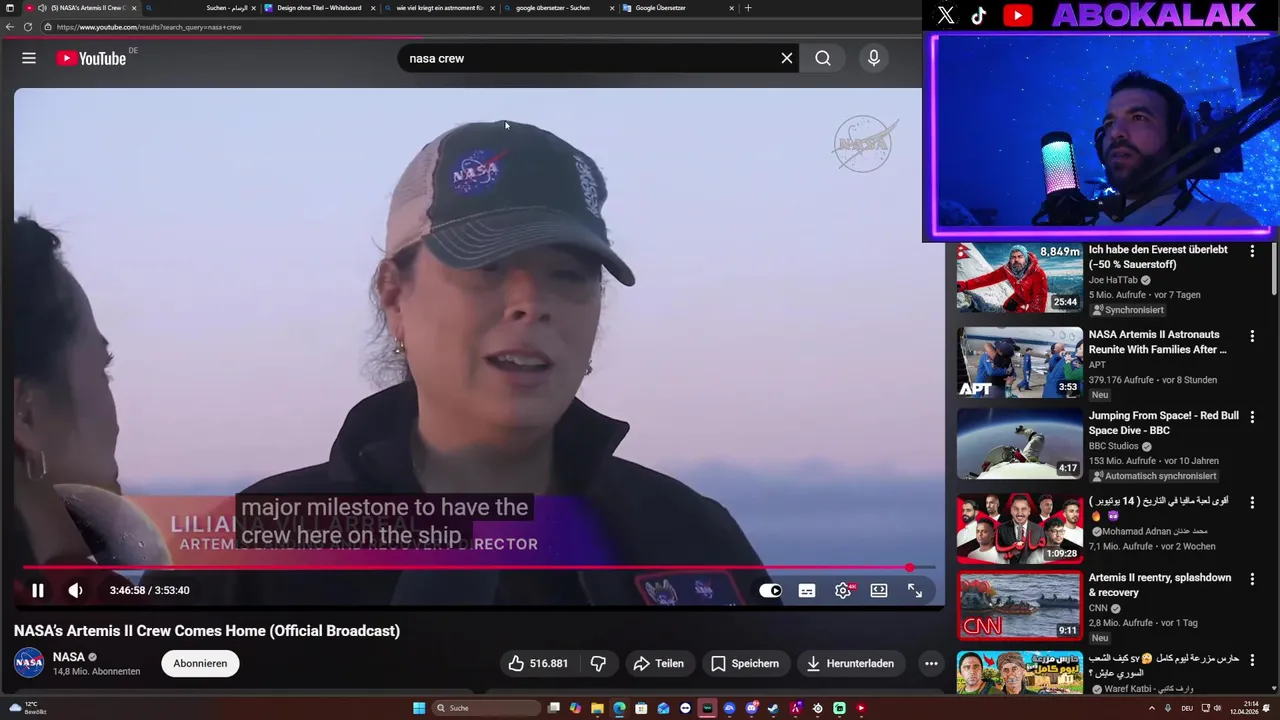This screenshot has width=1280, height=720.
Task: Go to the YouTube home logo
Action: point(92,58)
